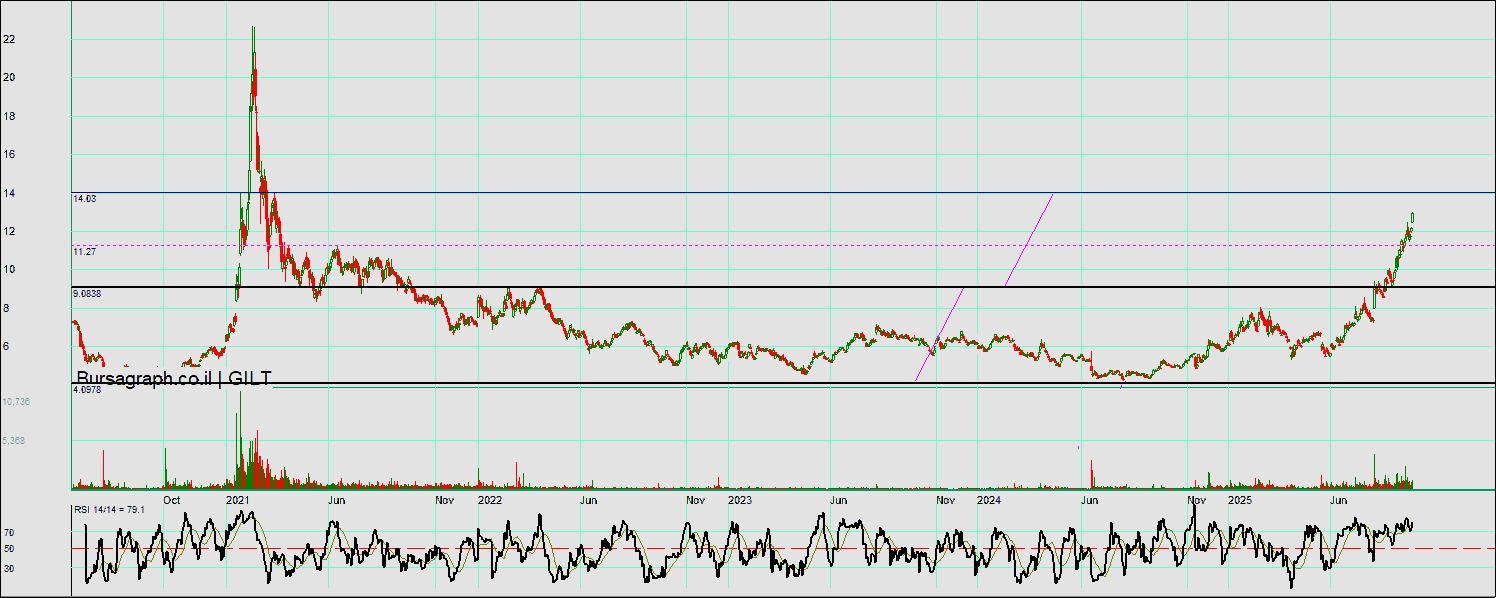Click the Oct label on the time axis

pyautogui.click(x=172, y=498)
